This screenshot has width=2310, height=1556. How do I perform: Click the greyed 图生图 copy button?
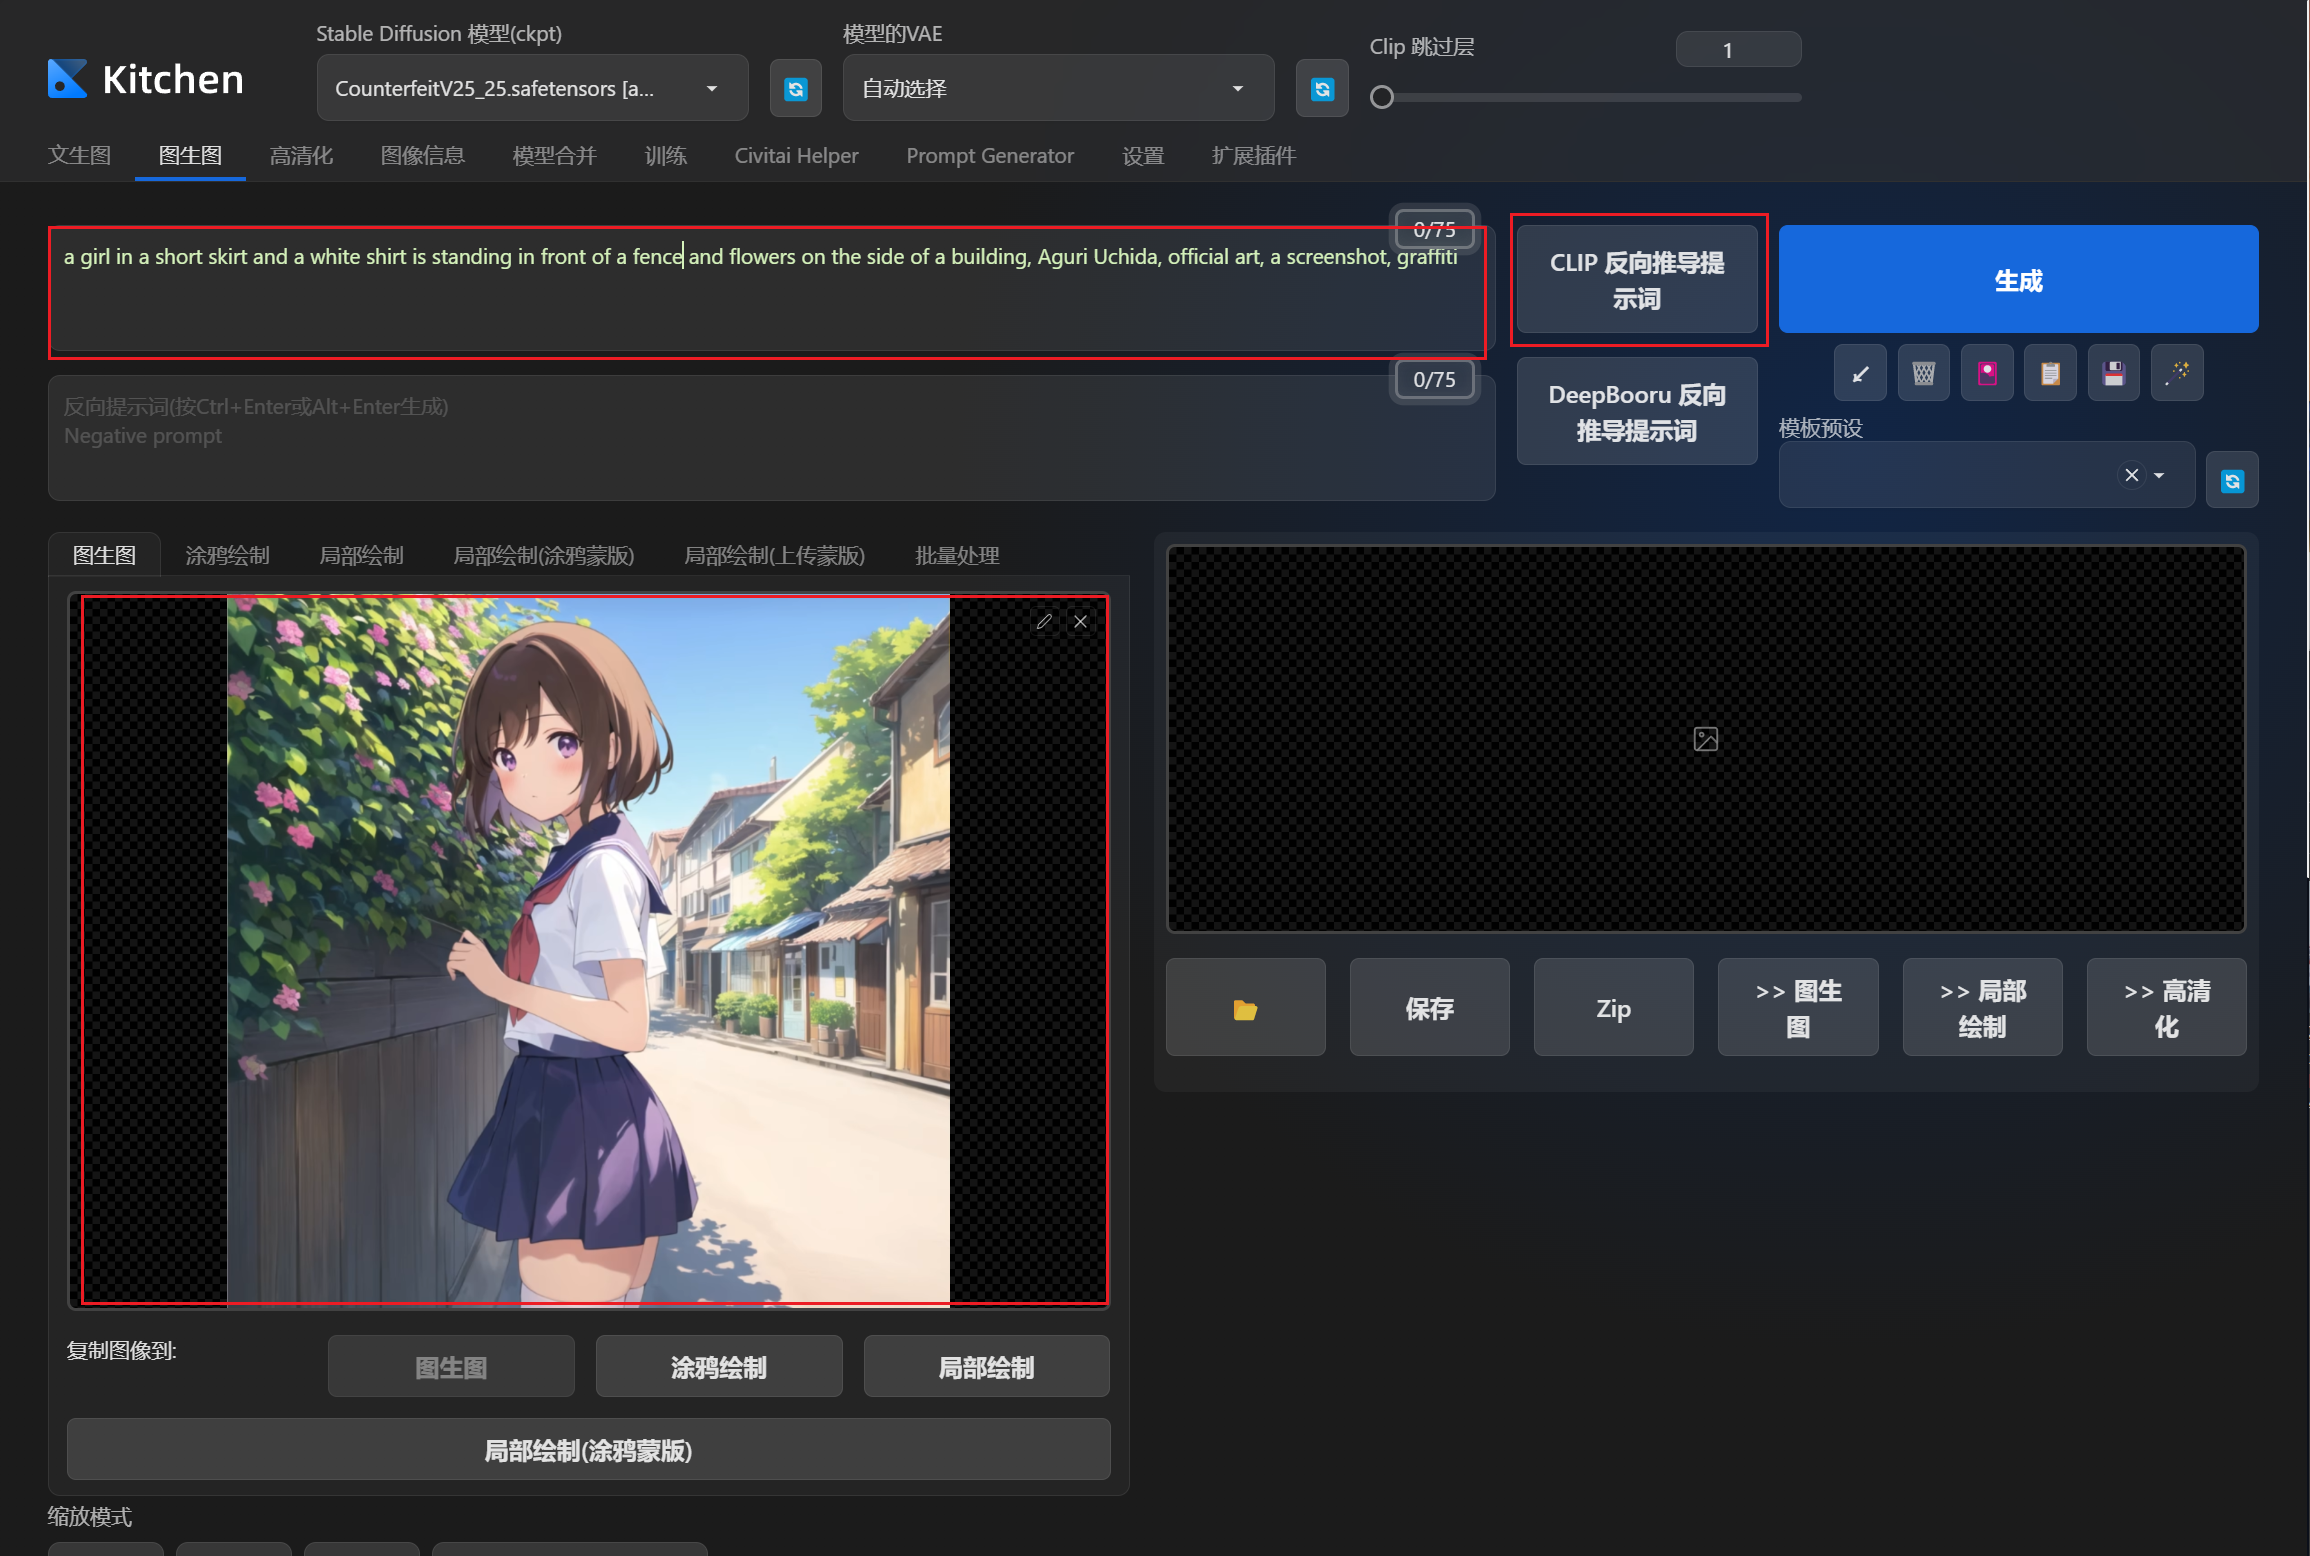coord(451,1367)
